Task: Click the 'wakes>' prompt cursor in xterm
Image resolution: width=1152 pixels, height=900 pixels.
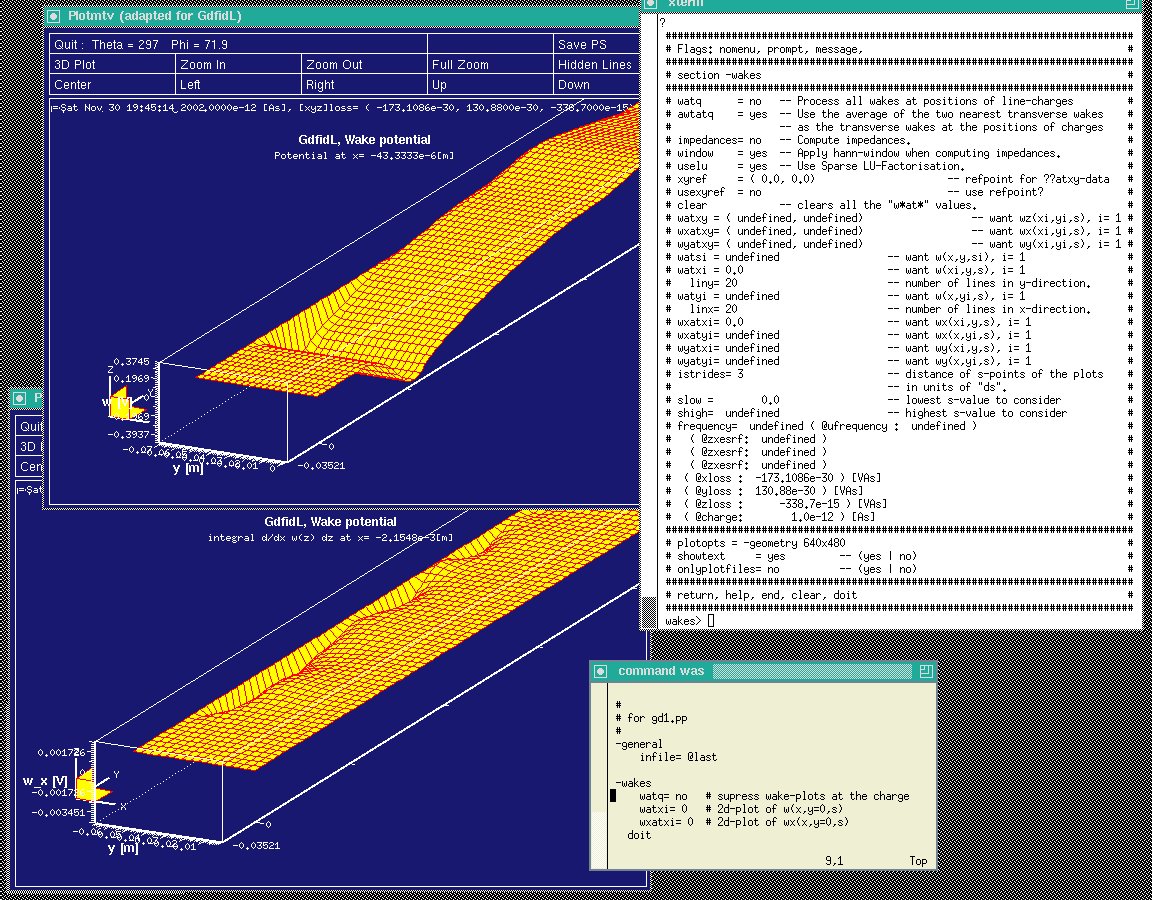Action: (710, 621)
